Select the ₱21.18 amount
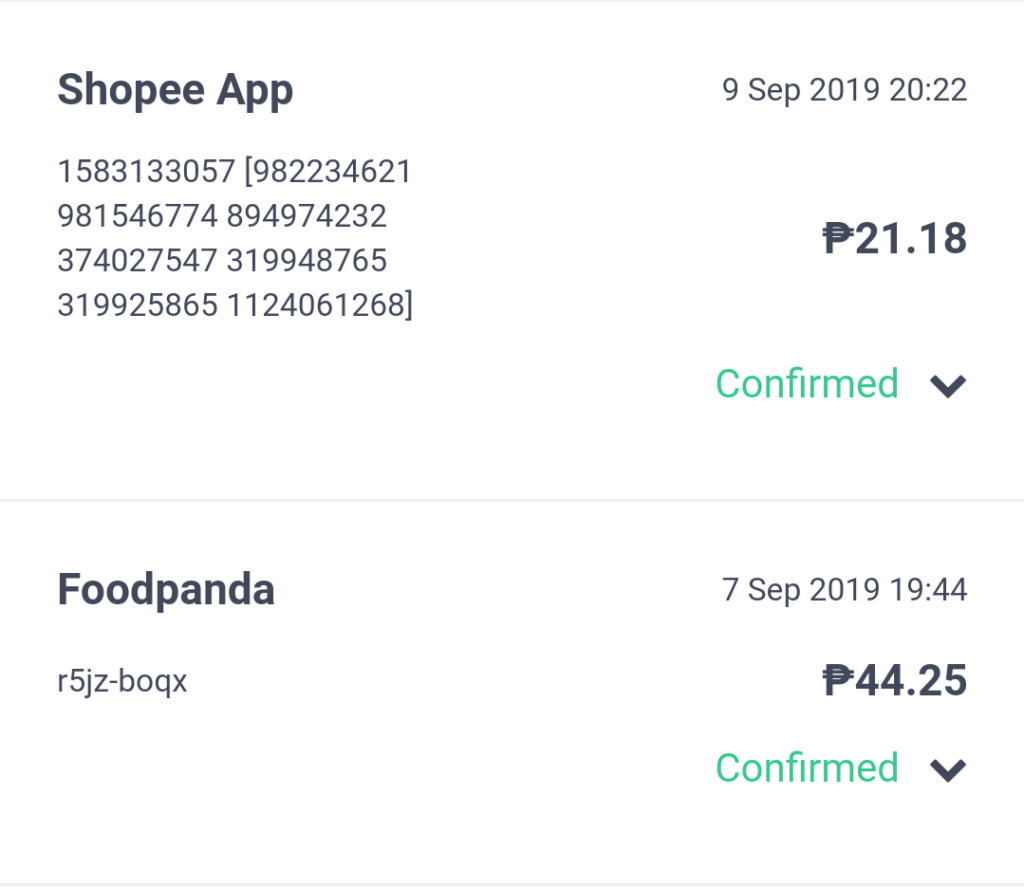The height and width of the screenshot is (887, 1024). (x=895, y=238)
